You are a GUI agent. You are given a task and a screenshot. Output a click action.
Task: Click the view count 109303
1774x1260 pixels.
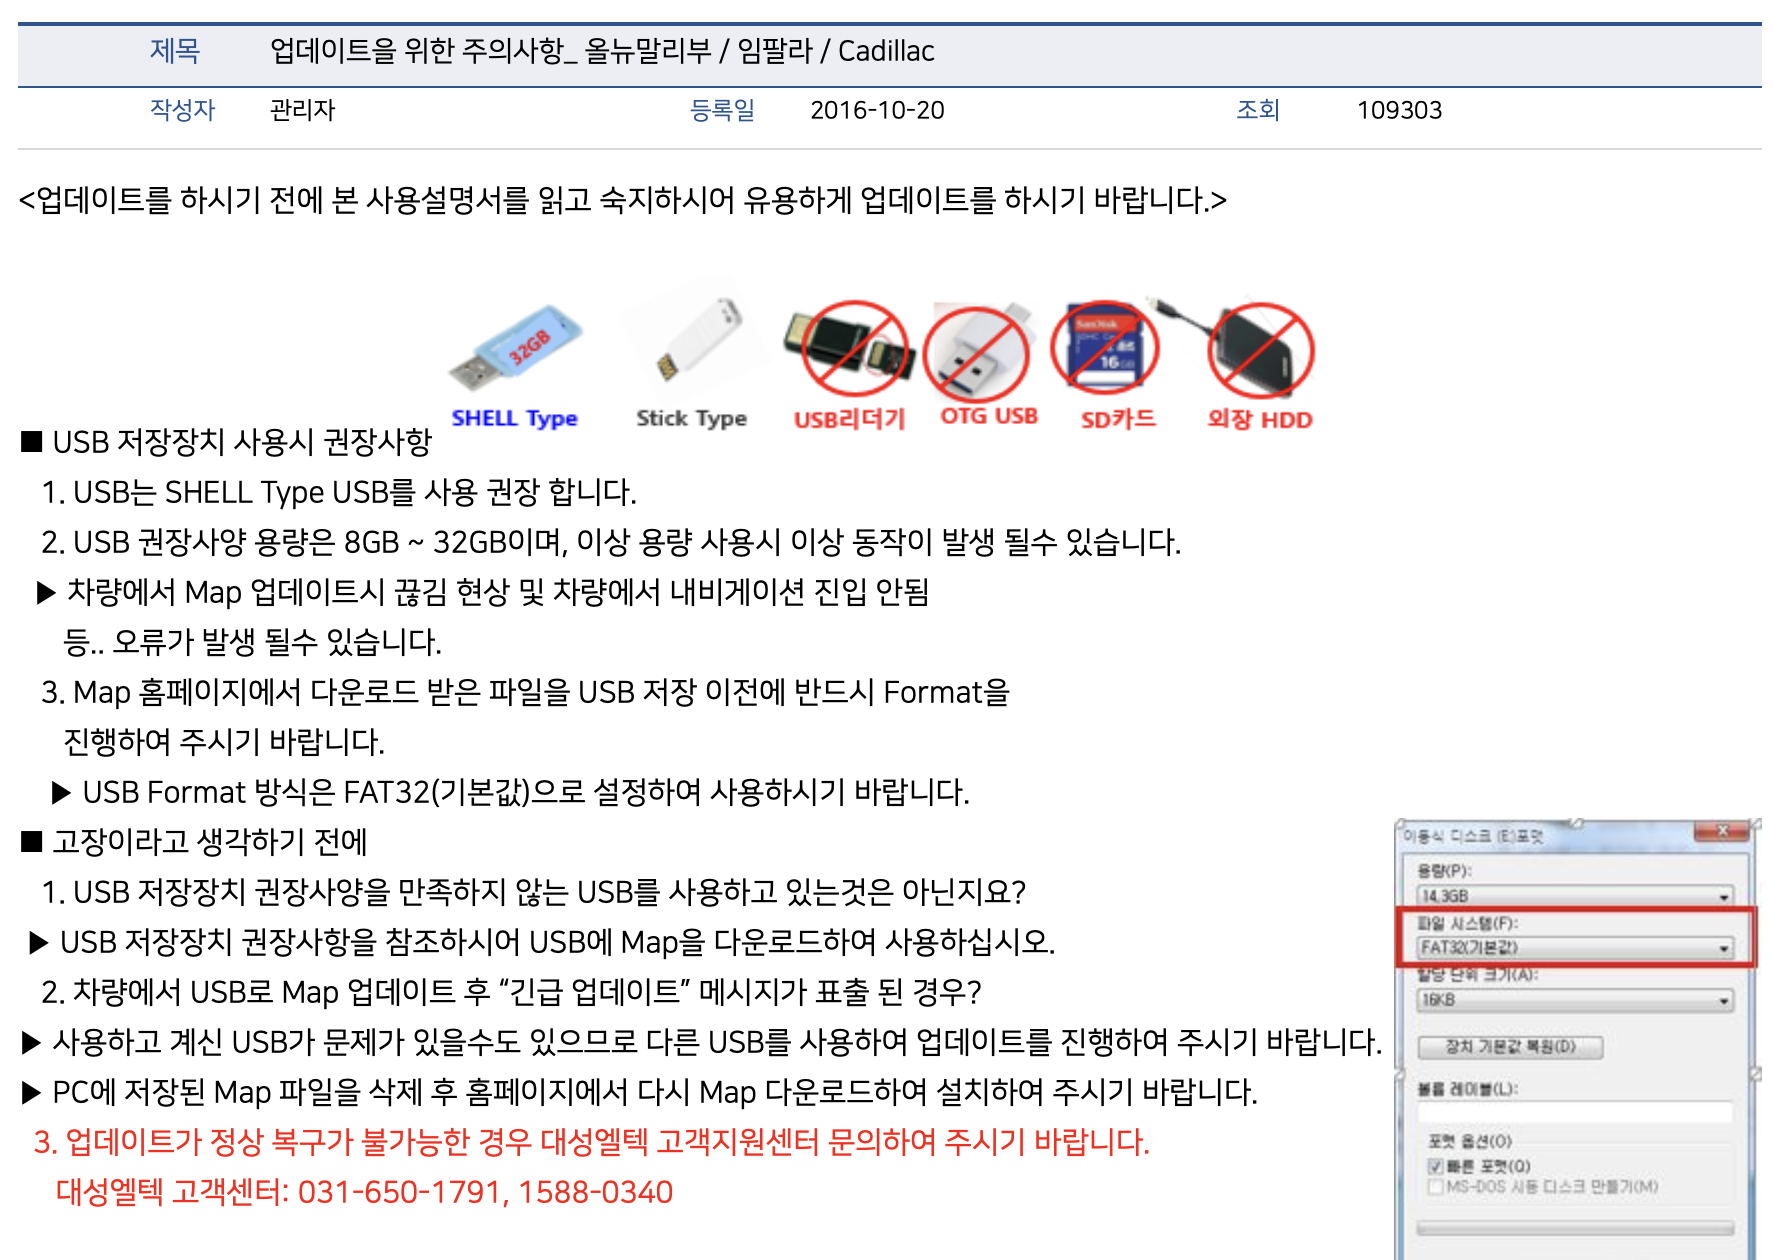pyautogui.click(x=1399, y=110)
